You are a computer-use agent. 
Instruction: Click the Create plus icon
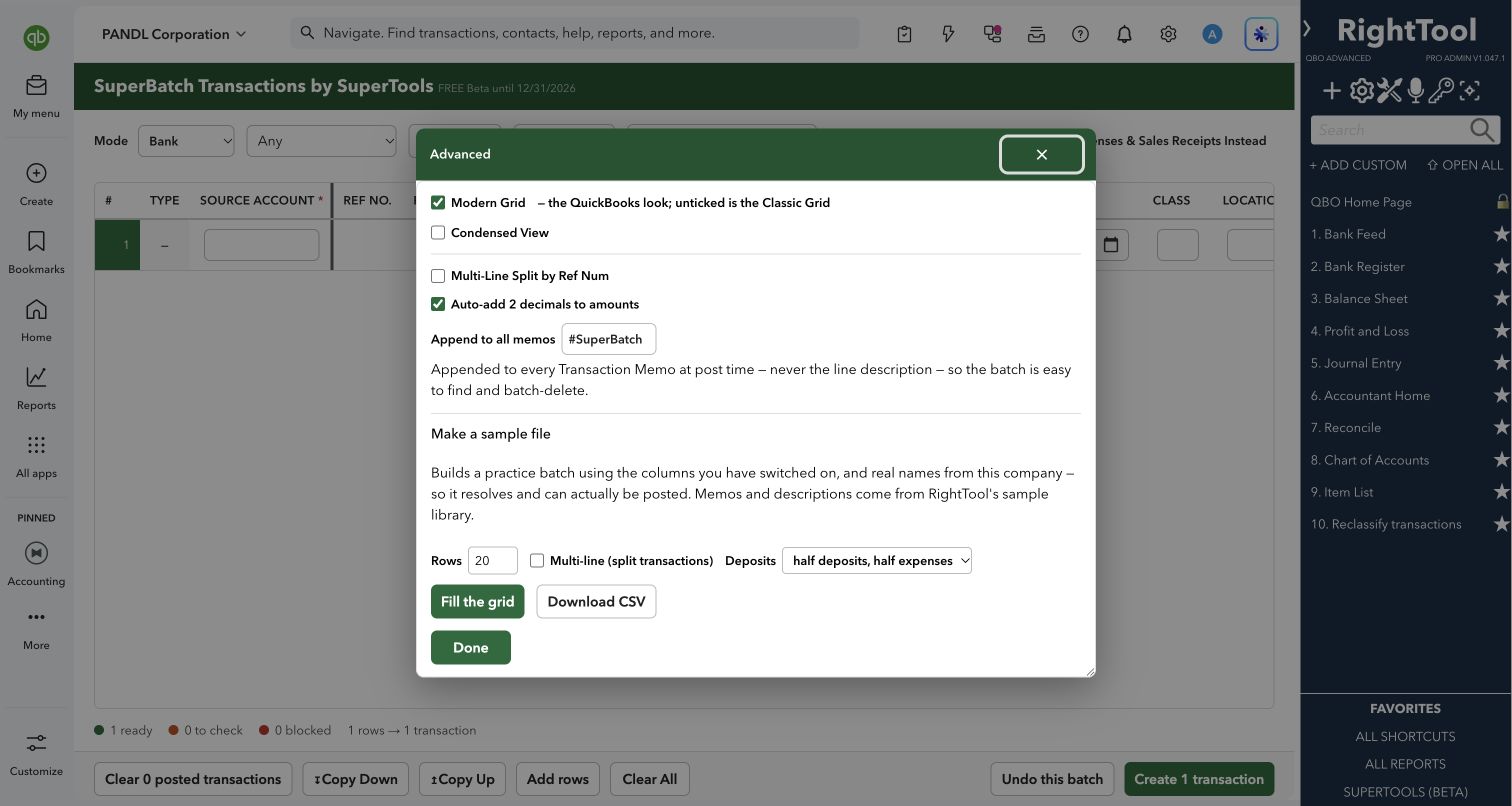click(36, 173)
